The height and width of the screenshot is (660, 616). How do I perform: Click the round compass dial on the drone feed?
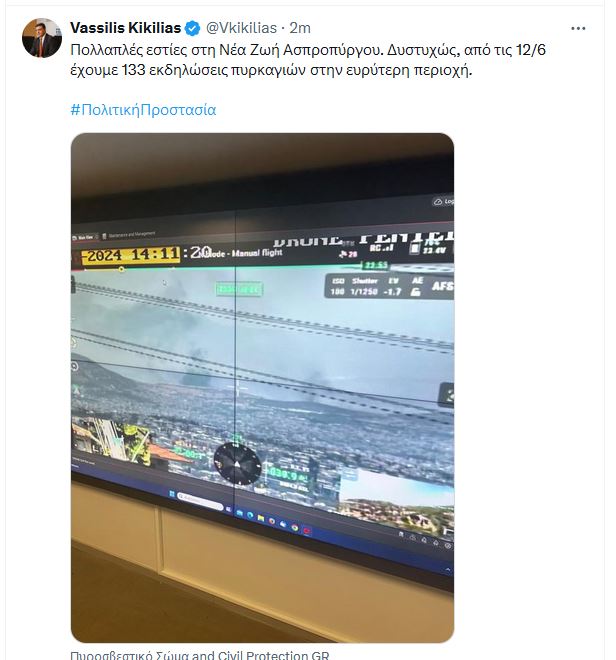click(237, 464)
